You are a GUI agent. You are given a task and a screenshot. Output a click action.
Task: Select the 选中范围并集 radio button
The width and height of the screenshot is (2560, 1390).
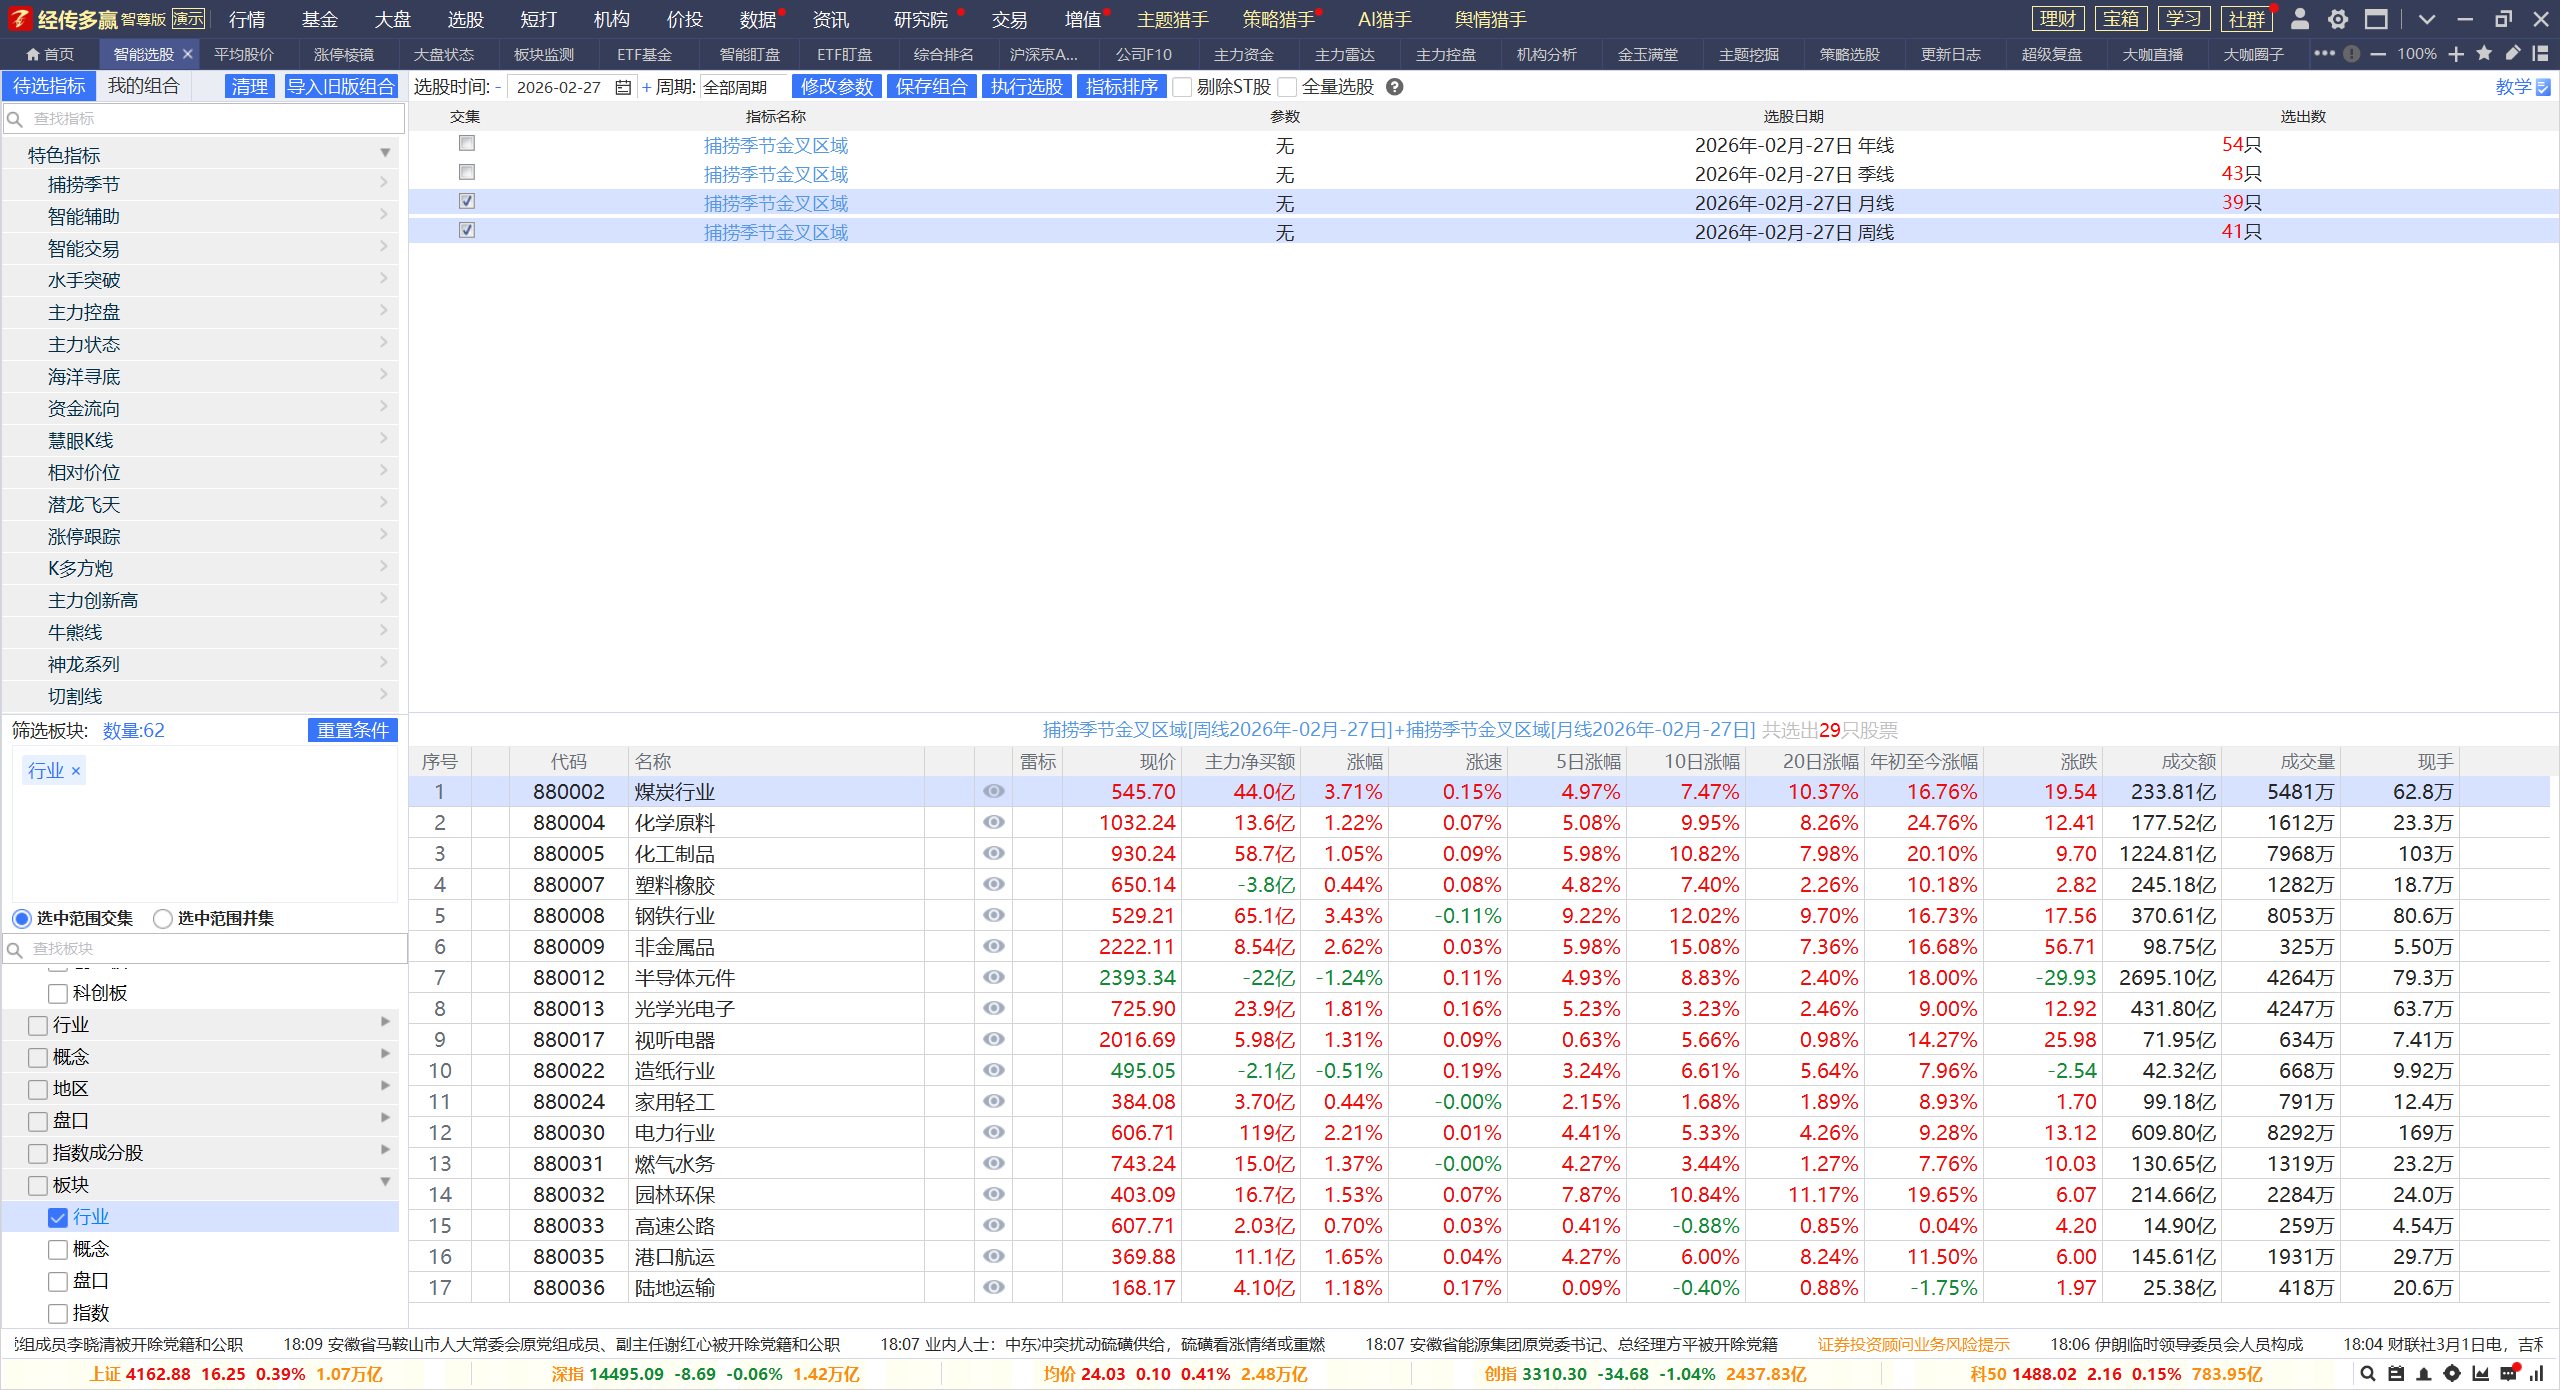(163, 918)
